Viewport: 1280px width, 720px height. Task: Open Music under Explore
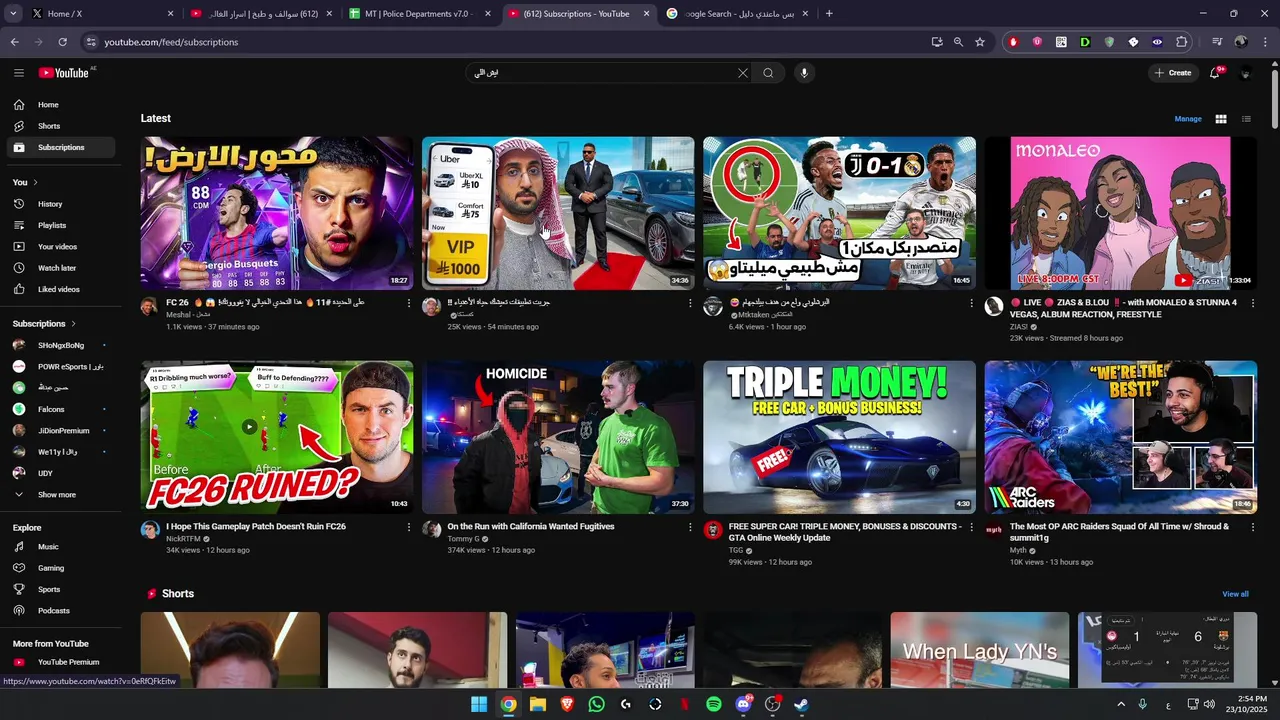pyautogui.click(x=61, y=547)
